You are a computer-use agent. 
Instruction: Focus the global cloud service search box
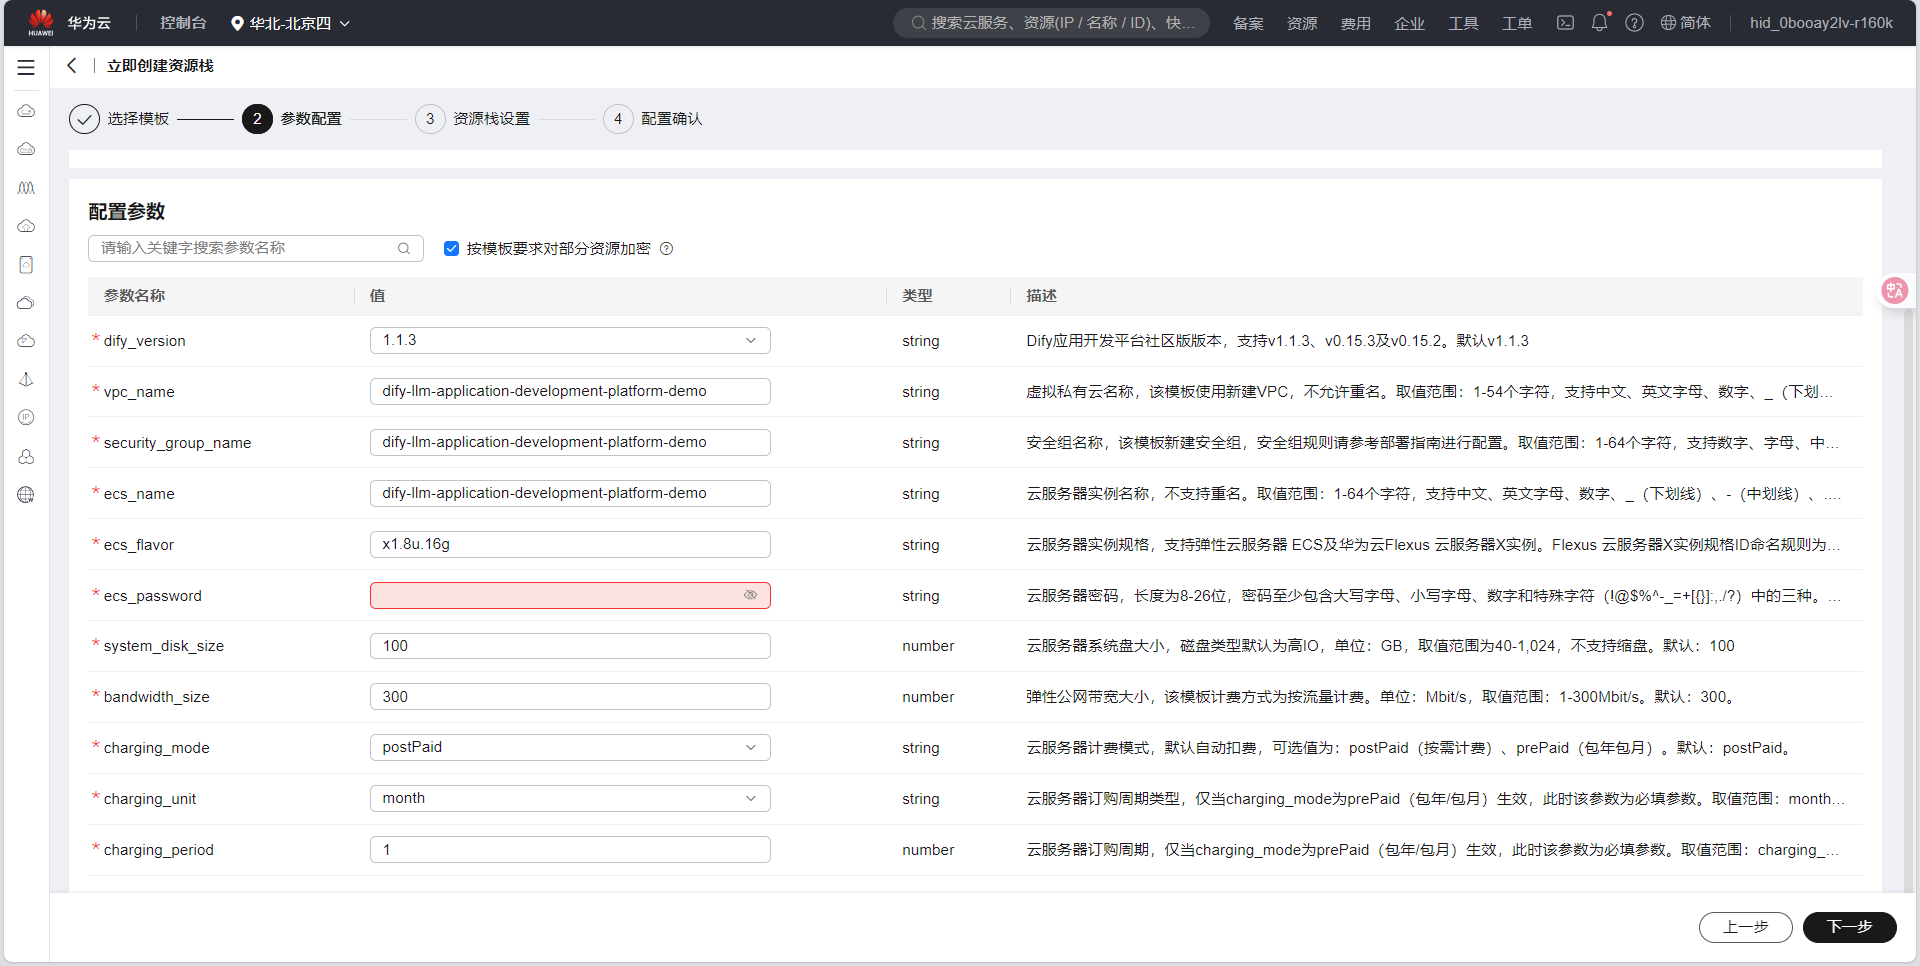[x=1051, y=23]
